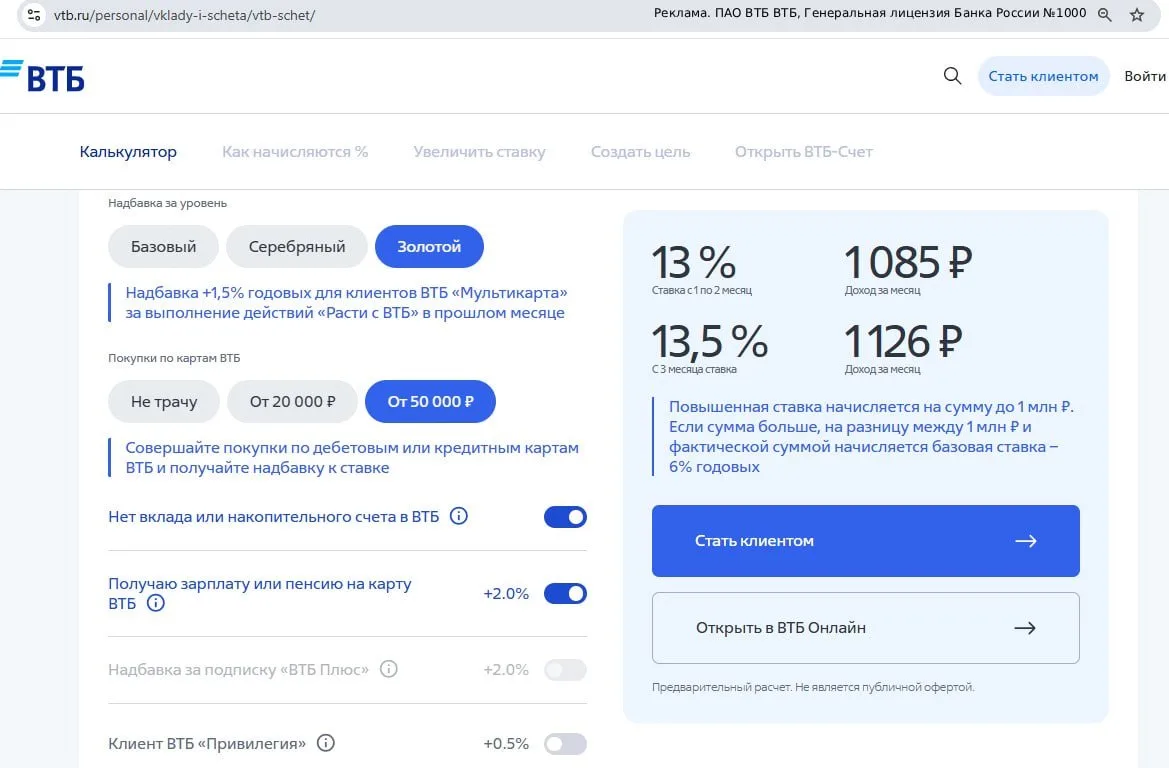Click the «13 %» rate value
Image resolution: width=1169 pixels, height=768 pixels.
pyautogui.click(x=693, y=262)
